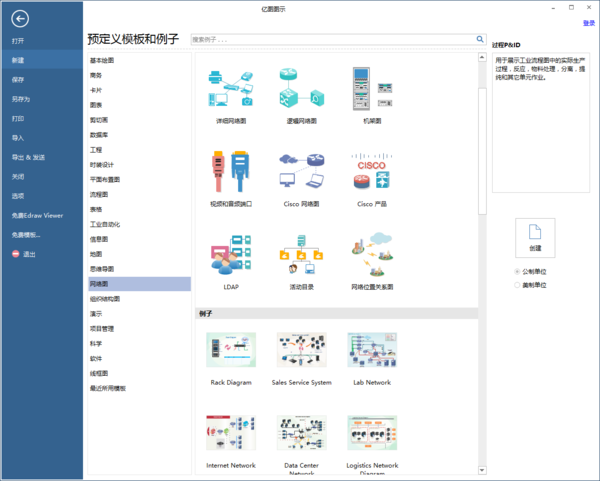This screenshot has height=481, width=600.
Task: Select the 网络位置关系图 template icon
Action: [372, 254]
